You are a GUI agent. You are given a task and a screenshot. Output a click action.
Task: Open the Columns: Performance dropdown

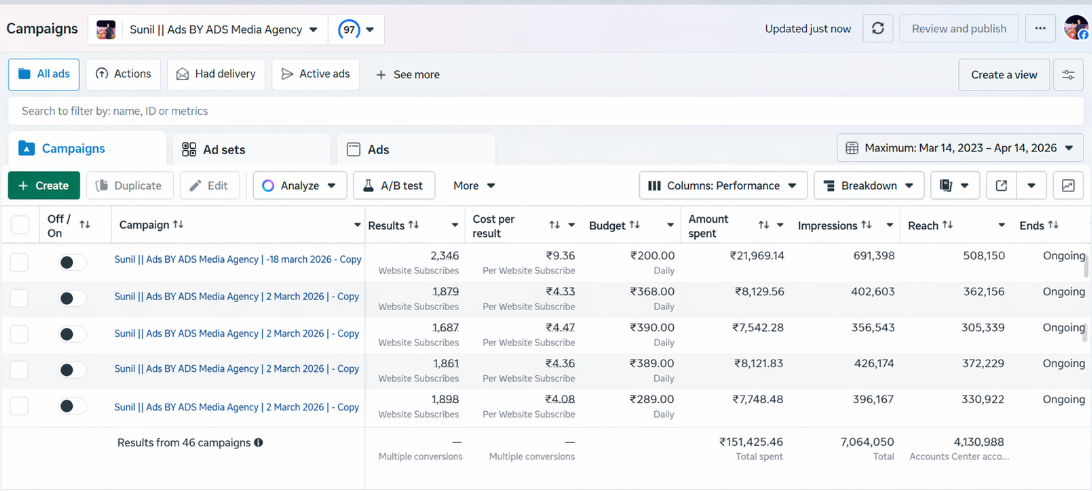pyautogui.click(x=723, y=186)
